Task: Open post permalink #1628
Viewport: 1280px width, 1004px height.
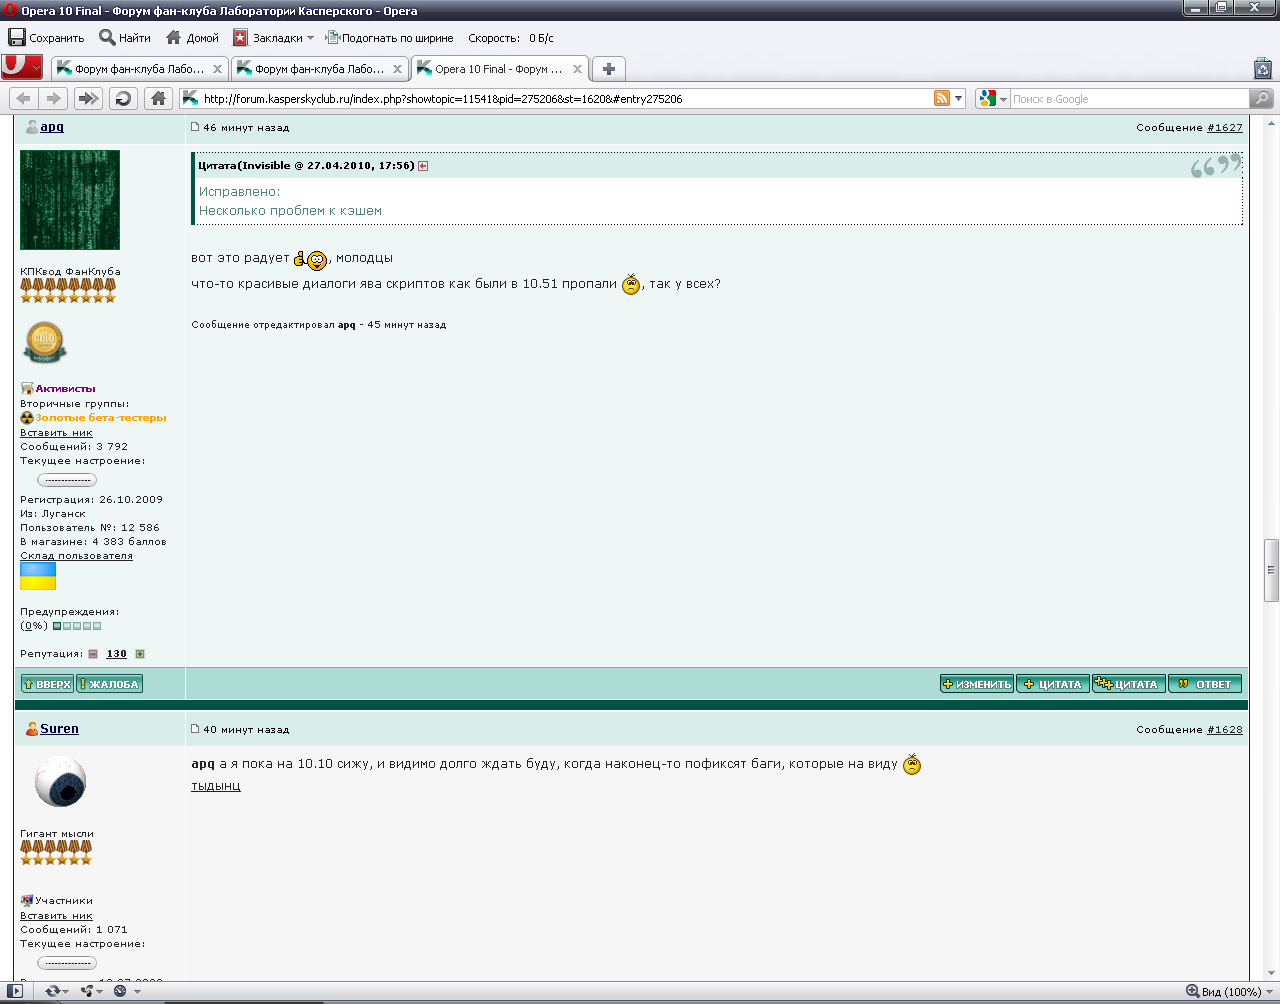Action: point(1225,730)
